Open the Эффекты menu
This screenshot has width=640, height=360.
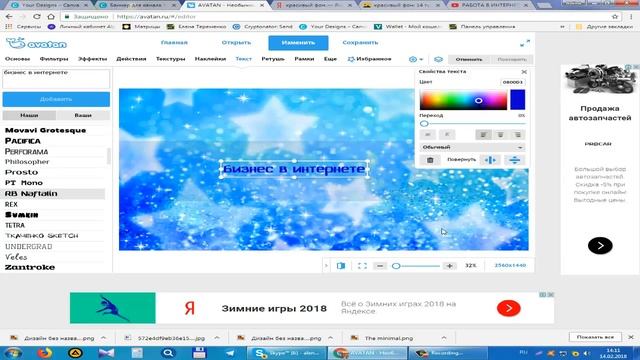pyautogui.click(x=92, y=59)
